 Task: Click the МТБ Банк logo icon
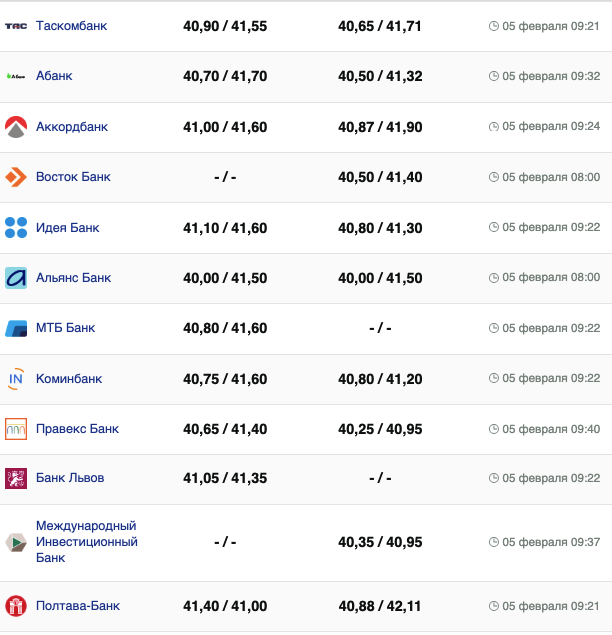16,328
